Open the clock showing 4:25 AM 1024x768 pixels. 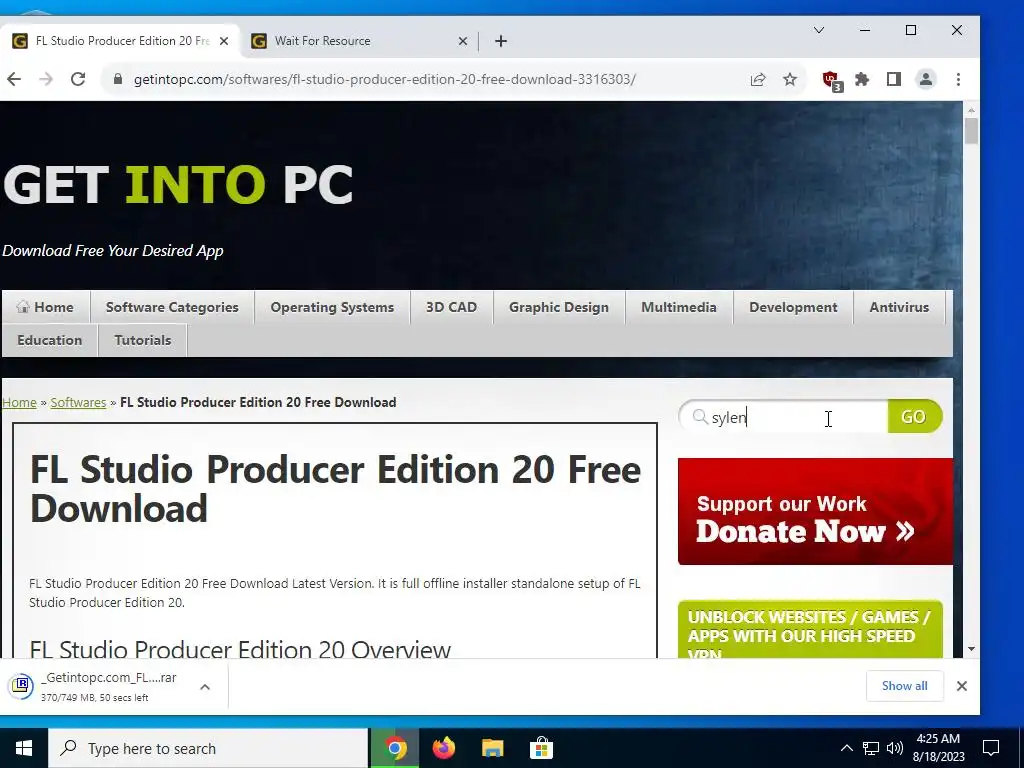[939, 748]
